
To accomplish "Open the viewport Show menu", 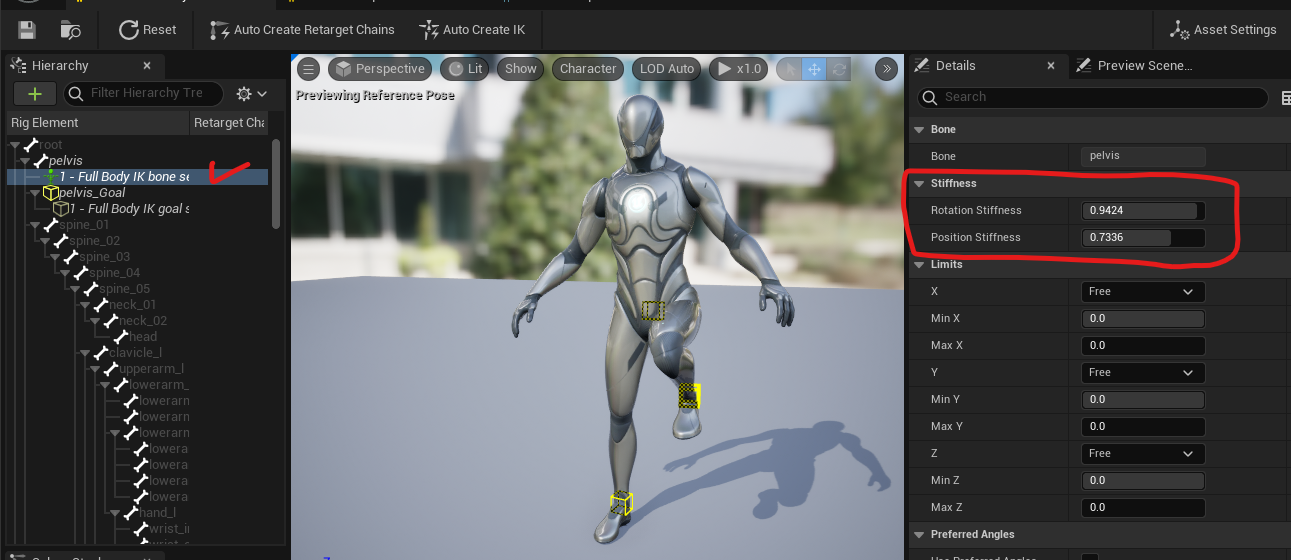I will coord(521,69).
